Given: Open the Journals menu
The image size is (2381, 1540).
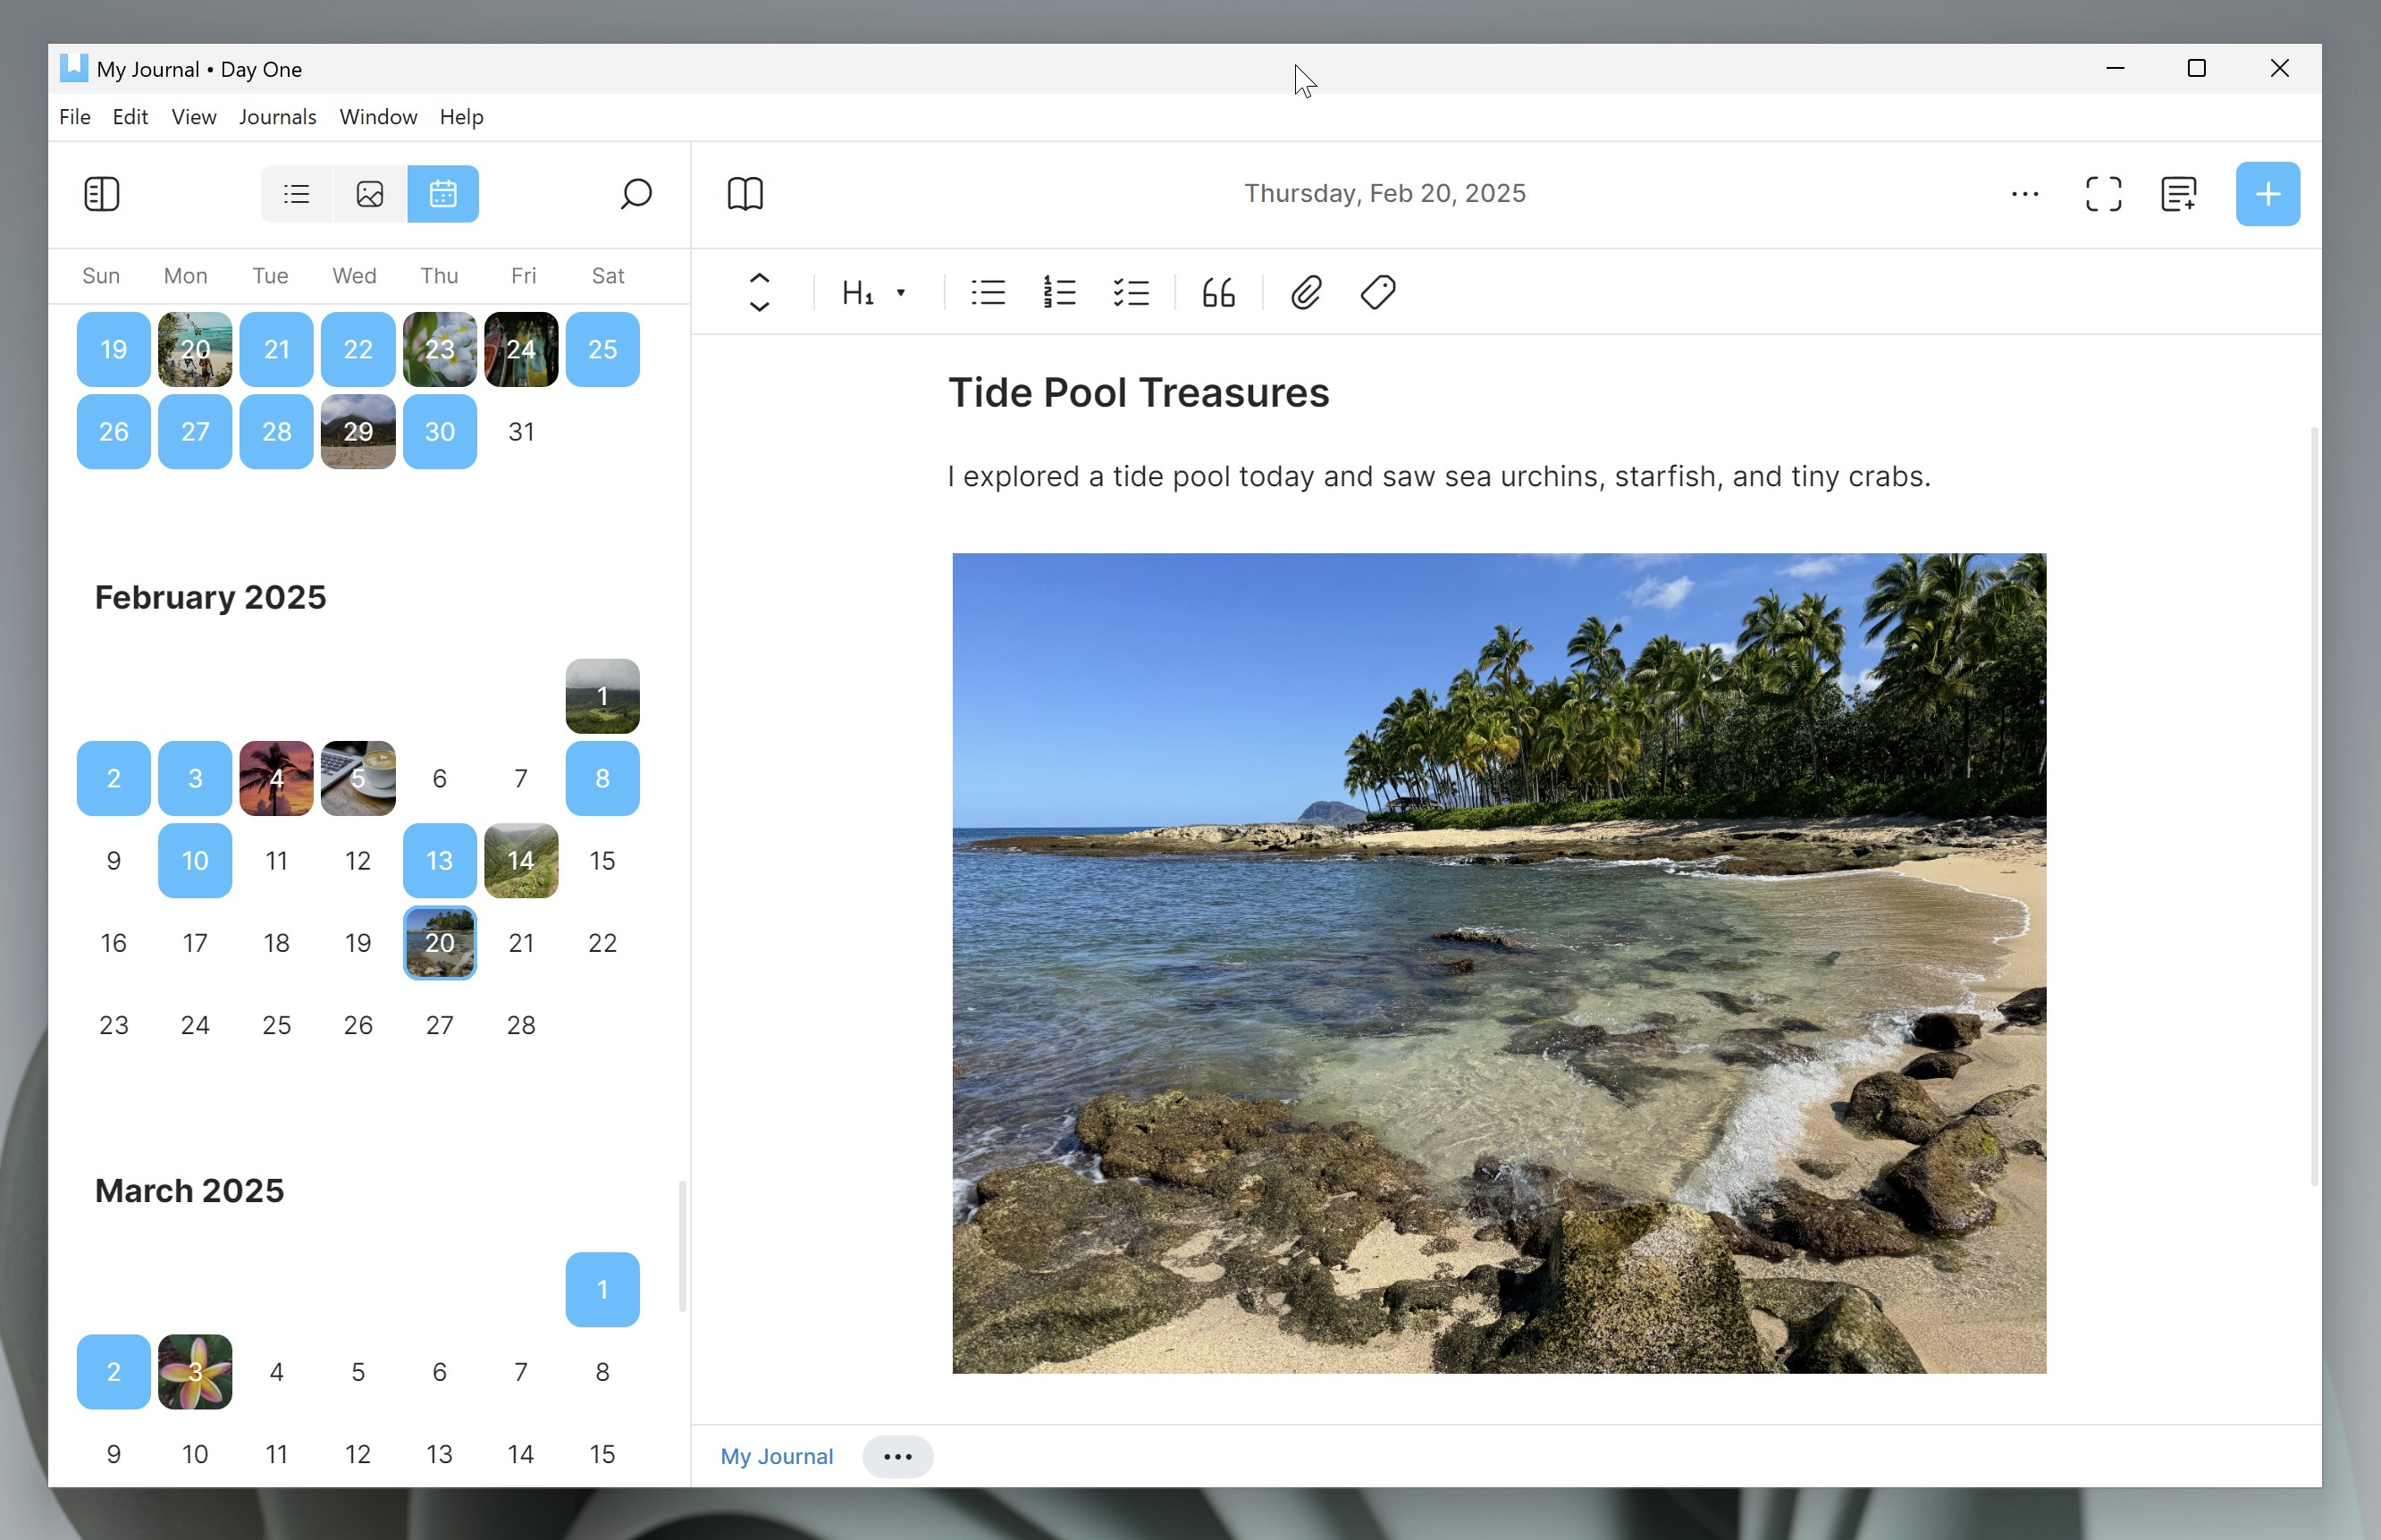Looking at the screenshot, I should [x=277, y=117].
